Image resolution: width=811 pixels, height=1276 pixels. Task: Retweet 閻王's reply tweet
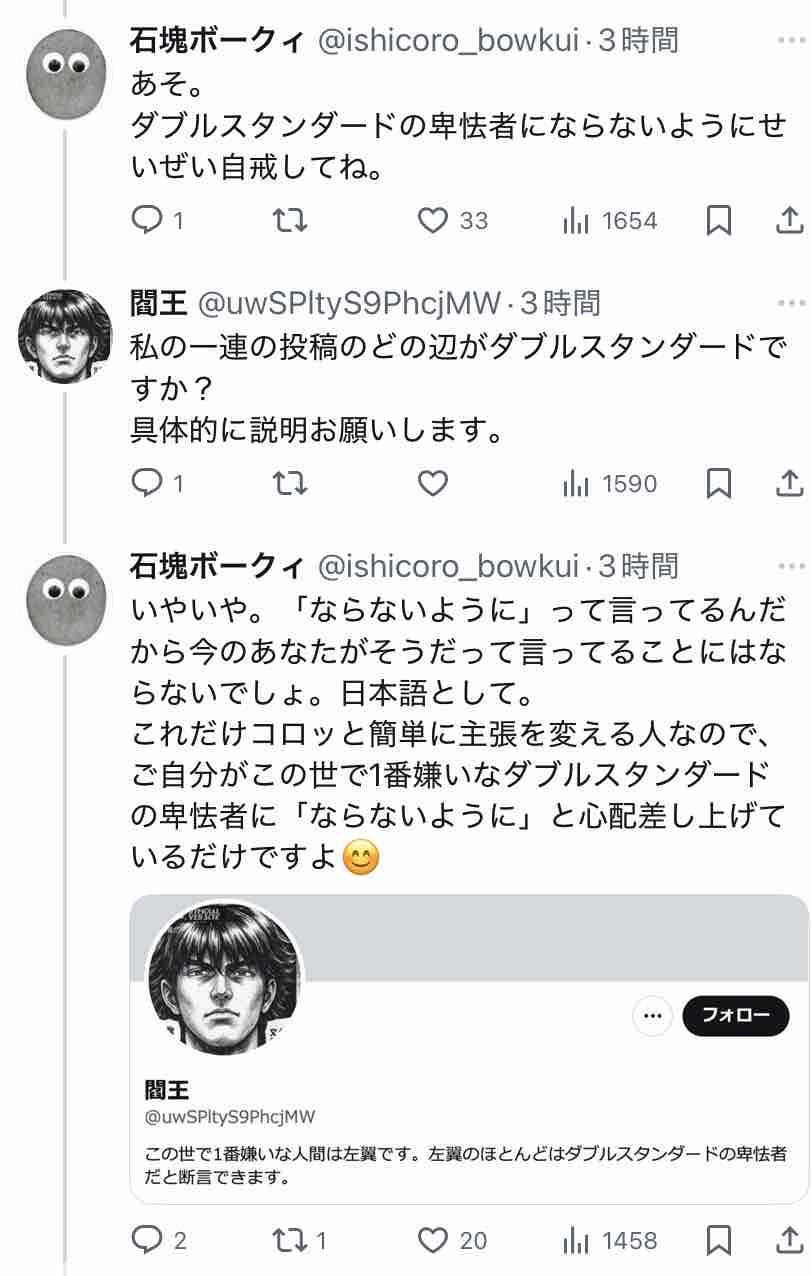click(x=290, y=484)
